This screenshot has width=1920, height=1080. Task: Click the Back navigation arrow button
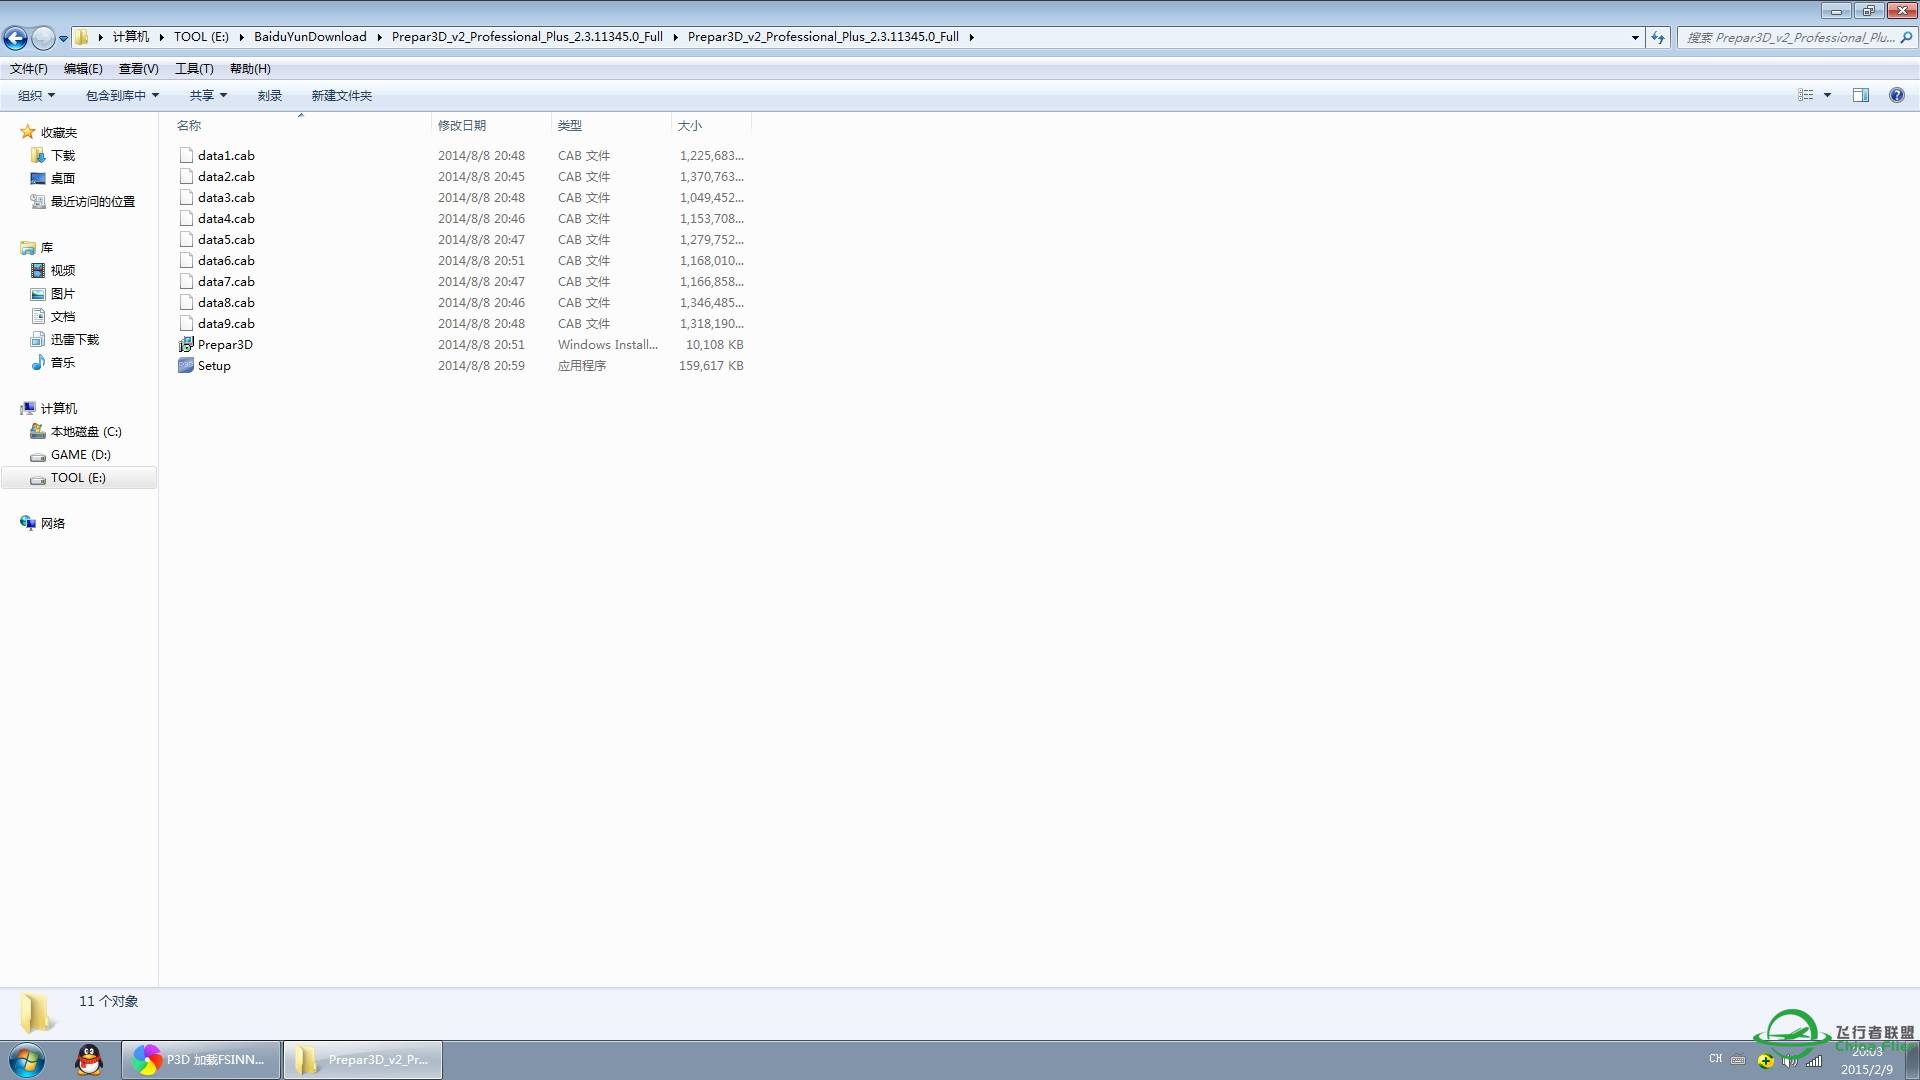pos(15,38)
